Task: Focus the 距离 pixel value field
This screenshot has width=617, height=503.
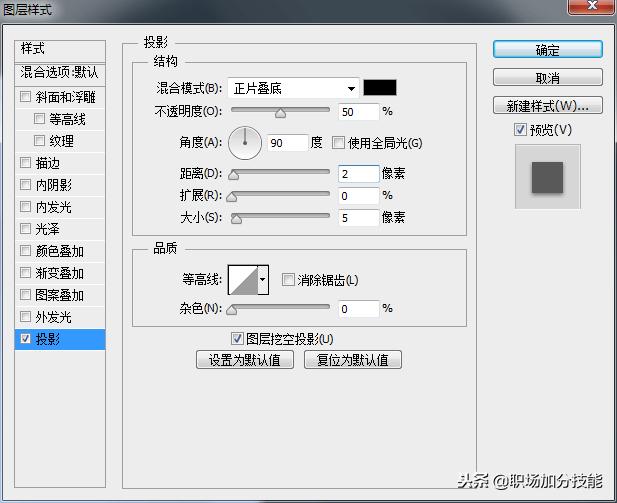Action: pos(358,174)
